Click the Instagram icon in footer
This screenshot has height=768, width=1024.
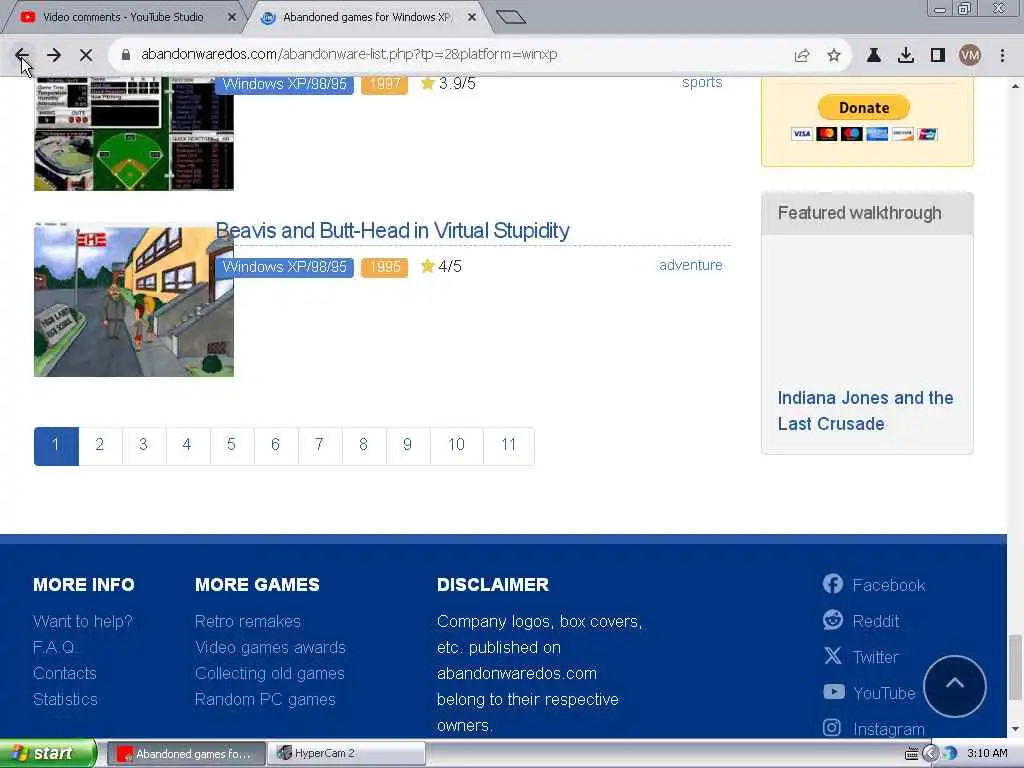point(832,727)
